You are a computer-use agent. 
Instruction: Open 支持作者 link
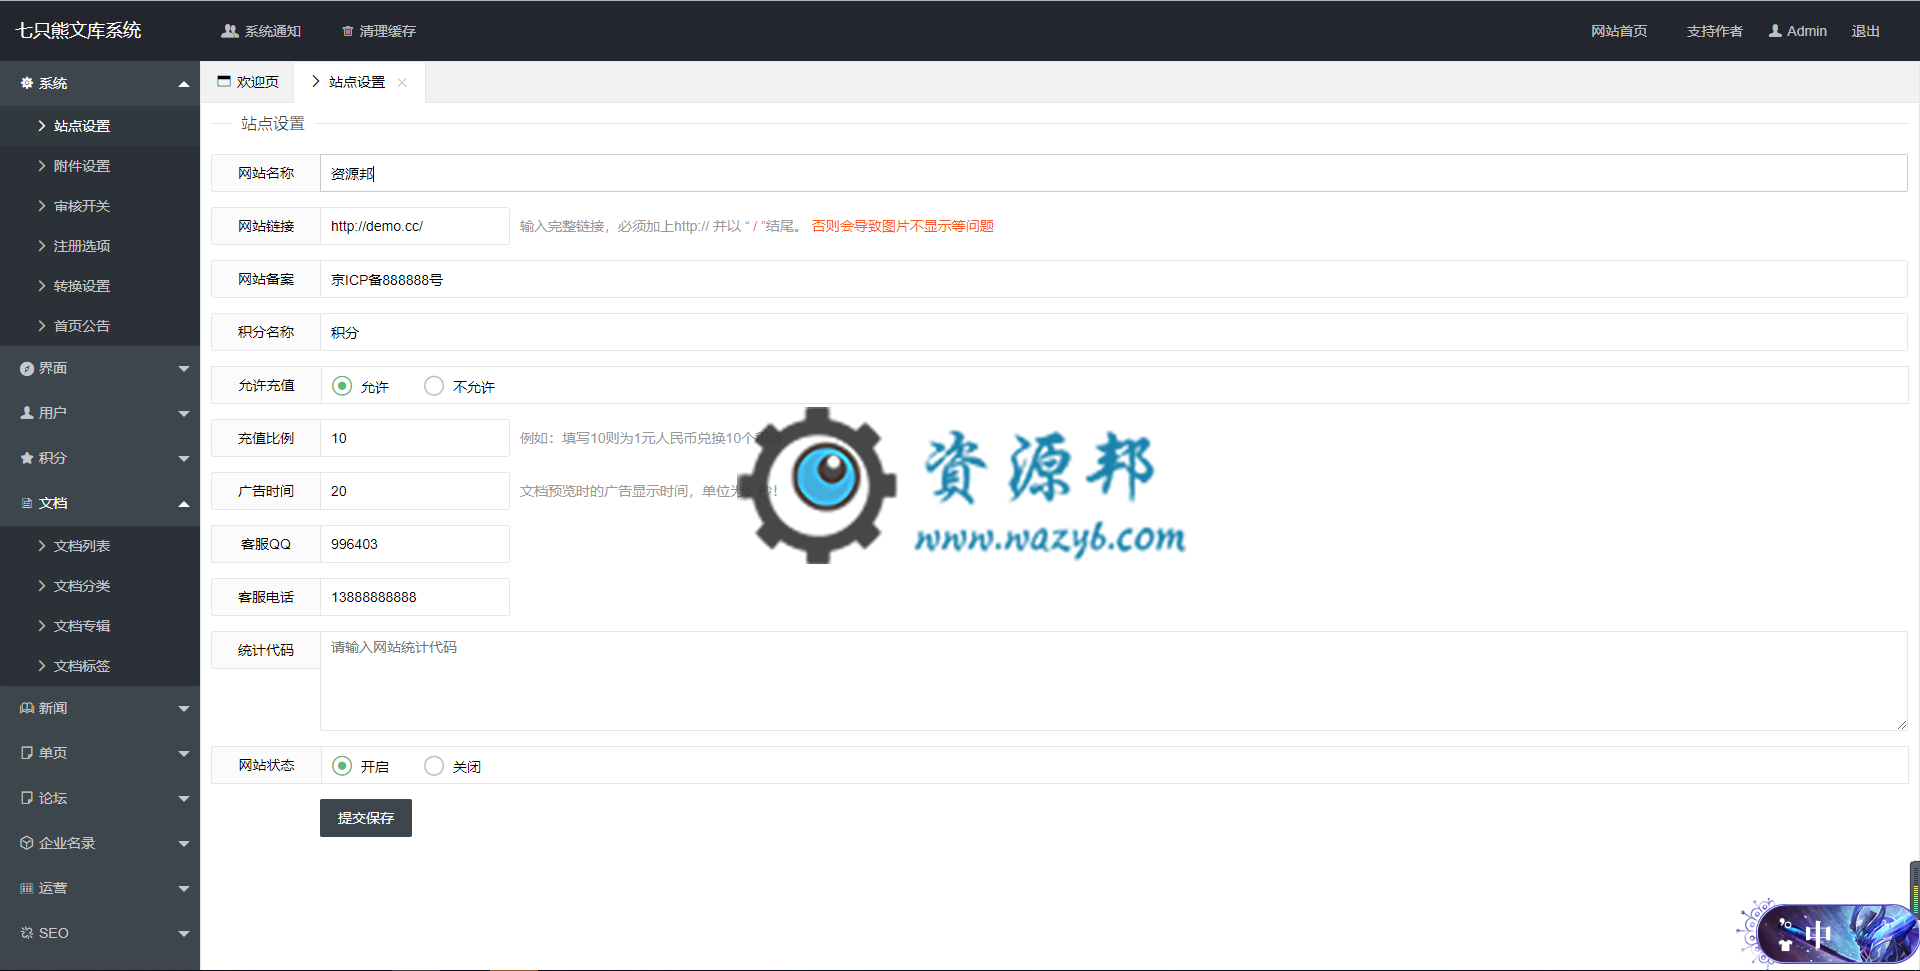click(x=1714, y=31)
